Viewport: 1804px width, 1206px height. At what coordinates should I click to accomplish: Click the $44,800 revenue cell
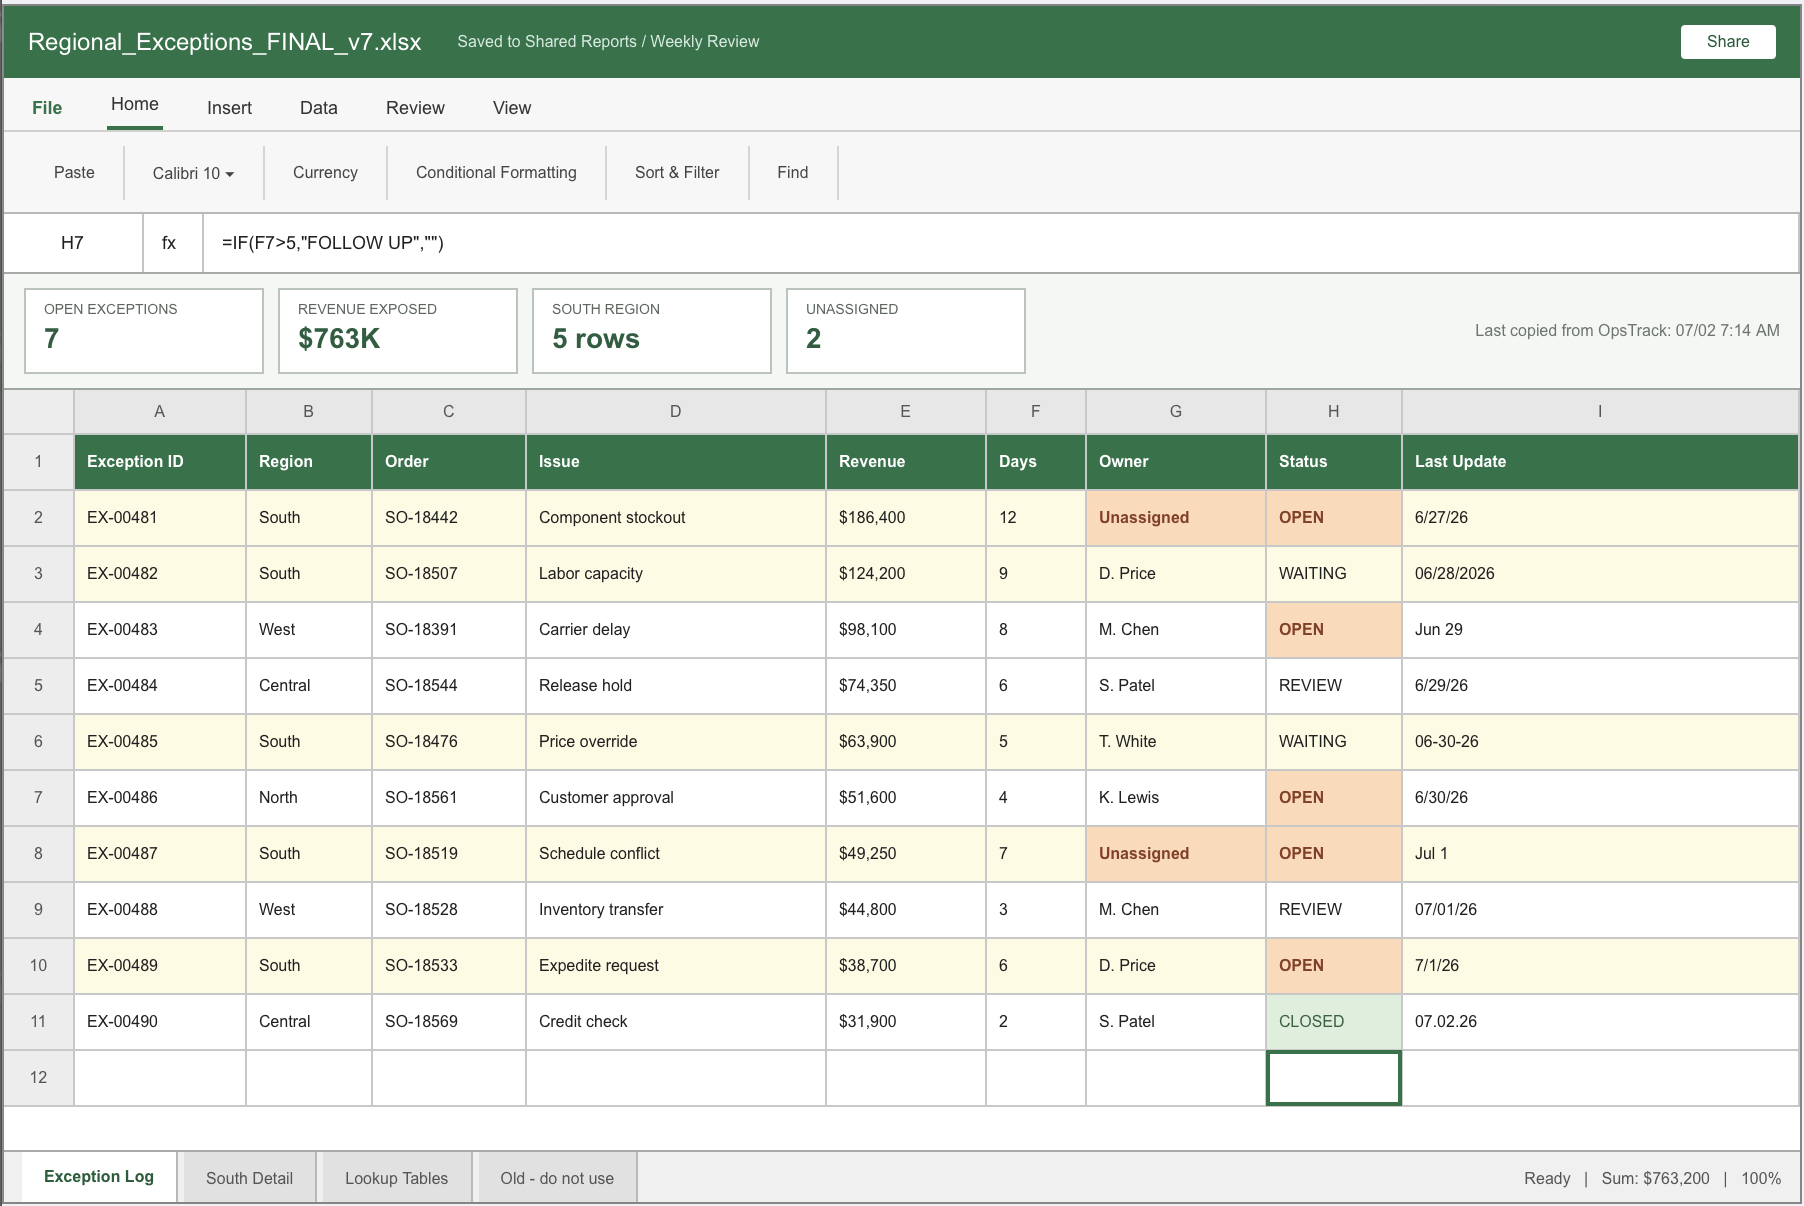pos(906,909)
